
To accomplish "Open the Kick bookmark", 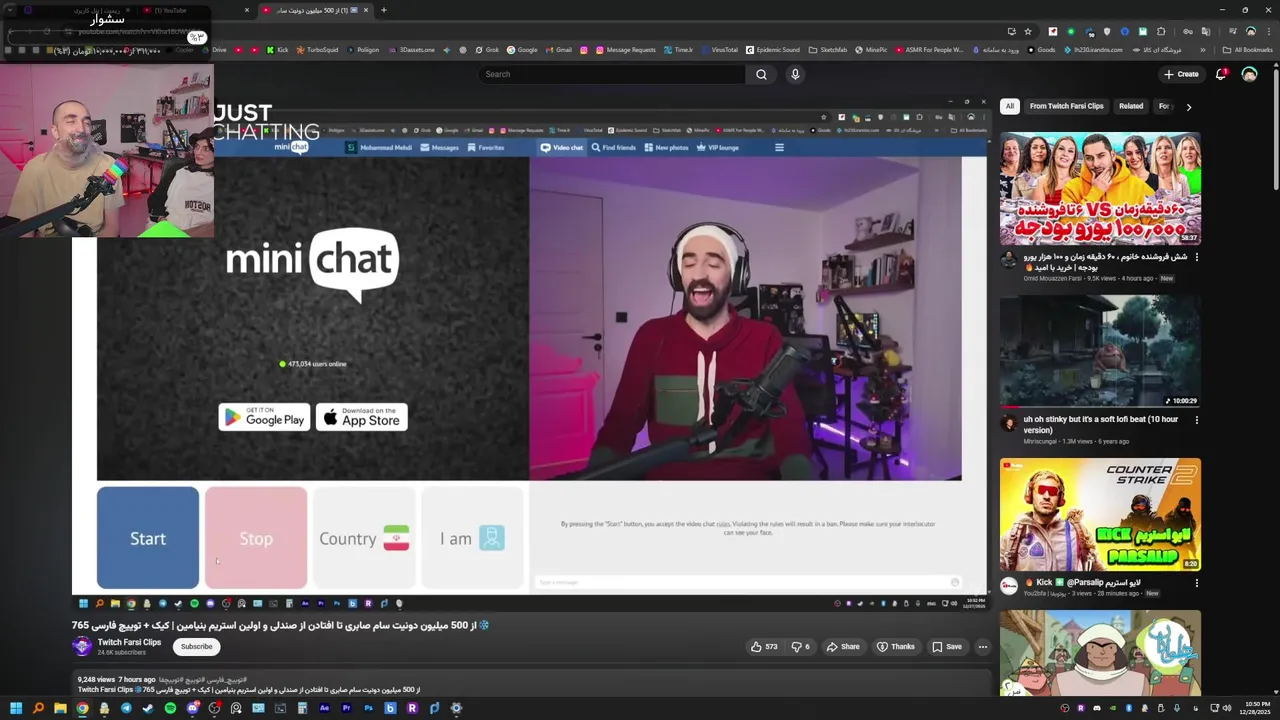I will coord(277,49).
